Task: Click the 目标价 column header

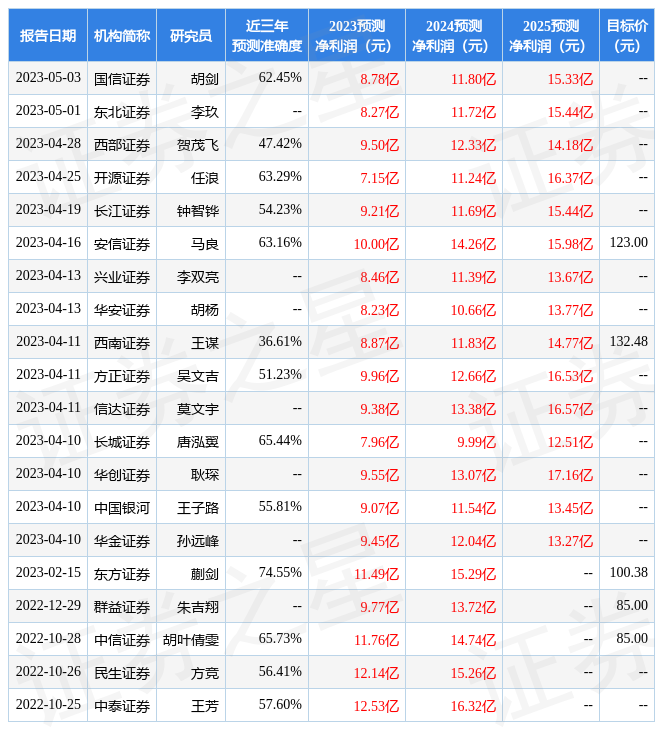Action: point(627,35)
